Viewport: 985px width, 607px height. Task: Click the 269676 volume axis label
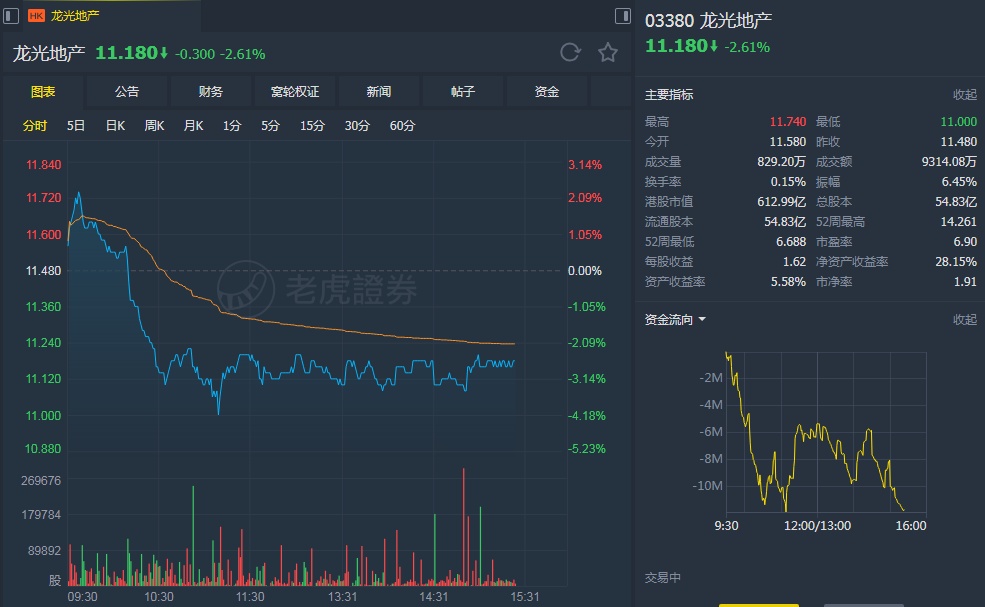pos(41,481)
